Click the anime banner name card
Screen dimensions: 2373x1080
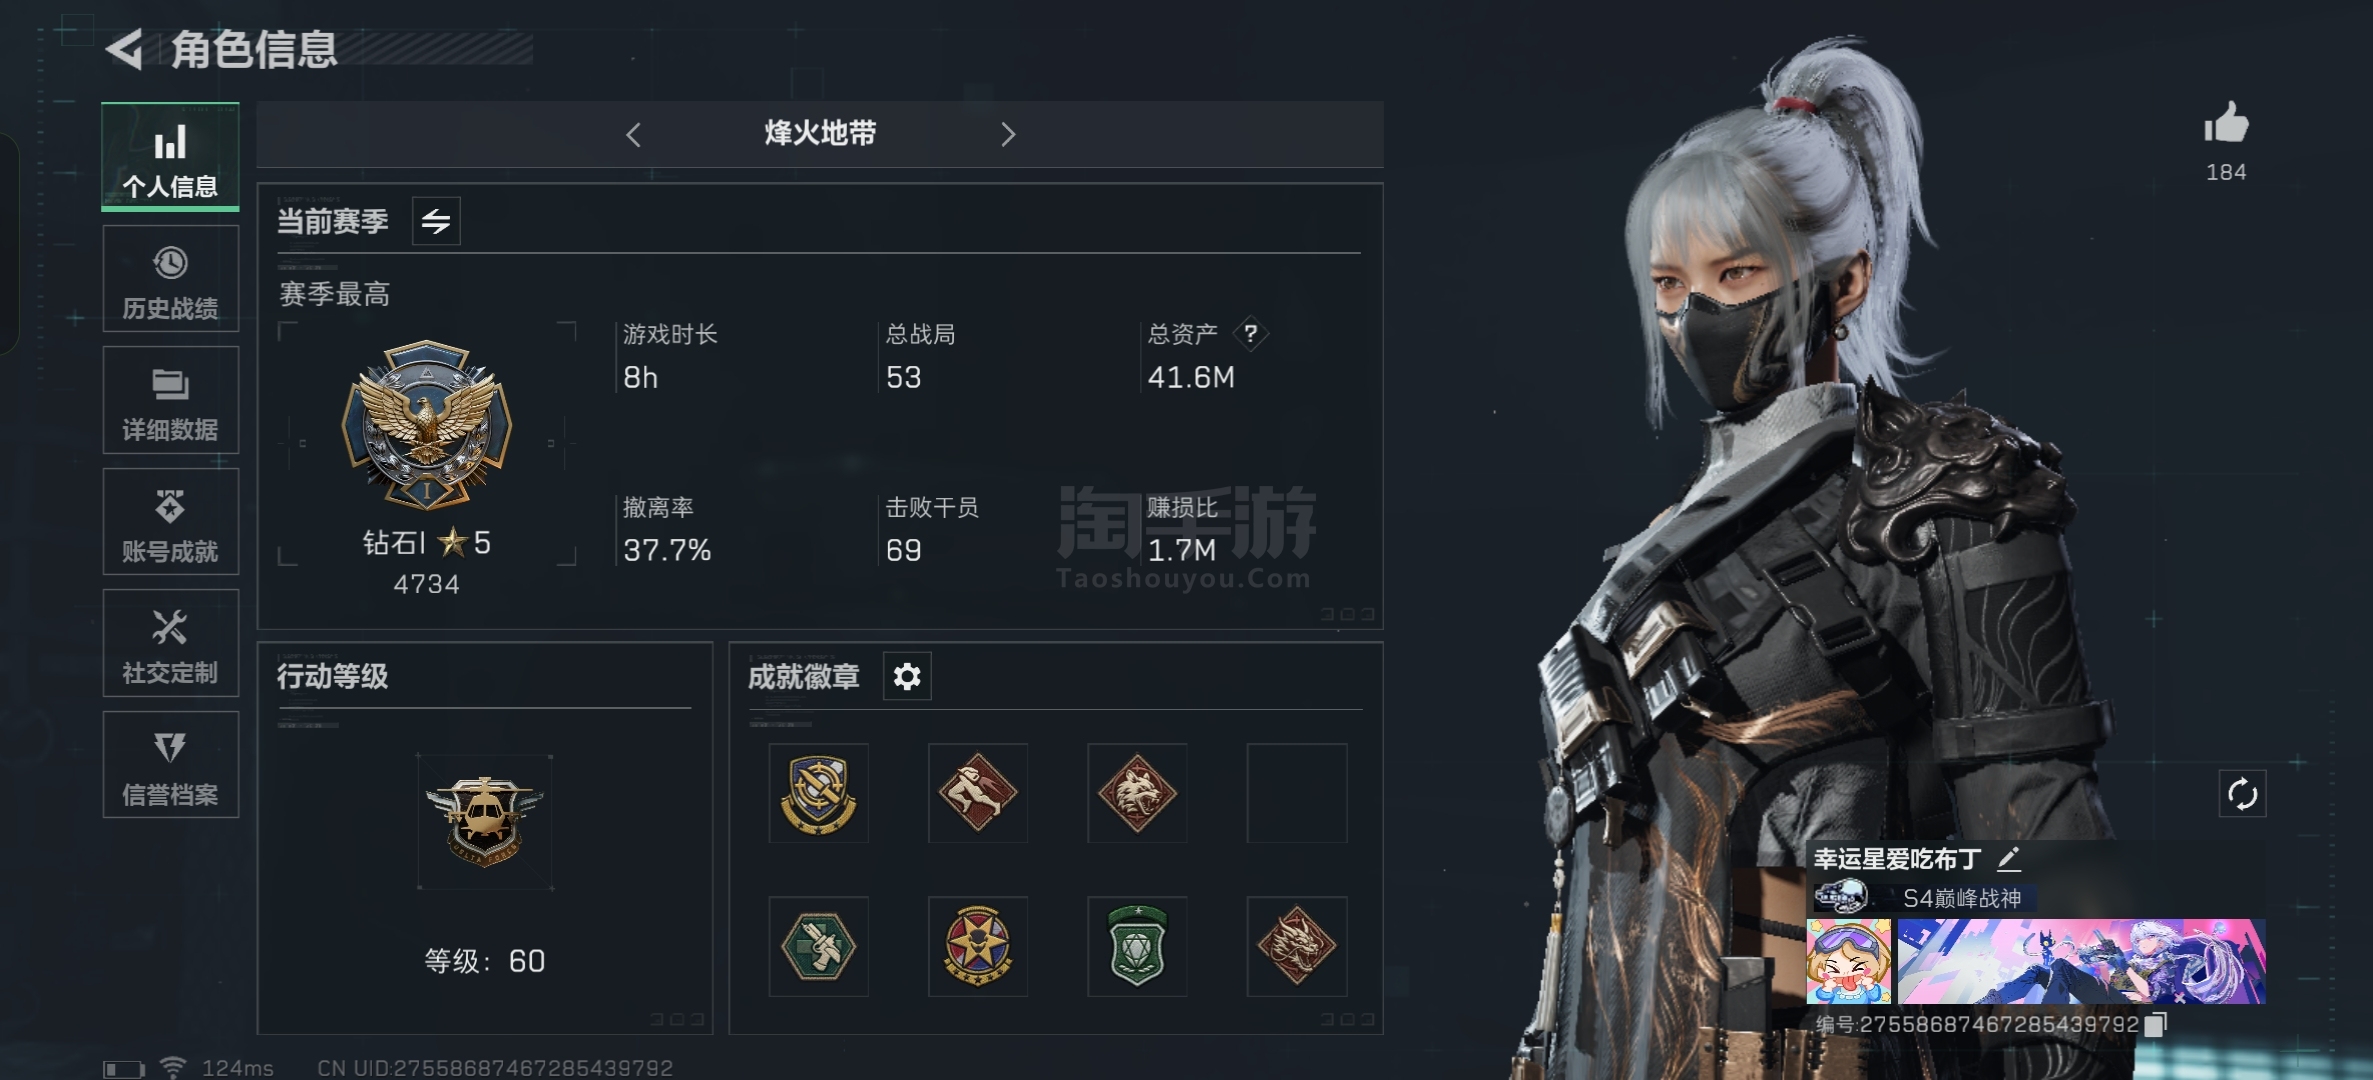(x=2081, y=961)
